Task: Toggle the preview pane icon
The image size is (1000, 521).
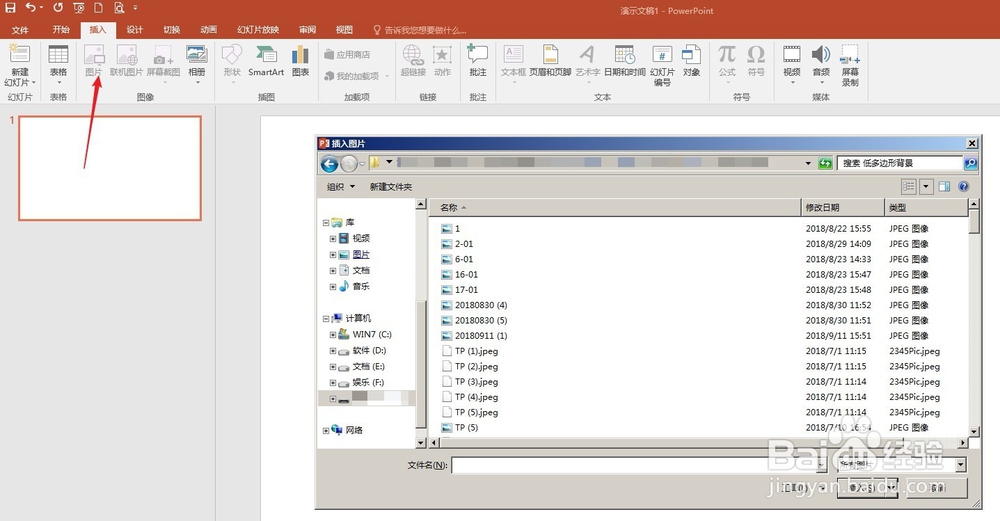Action: tap(945, 186)
